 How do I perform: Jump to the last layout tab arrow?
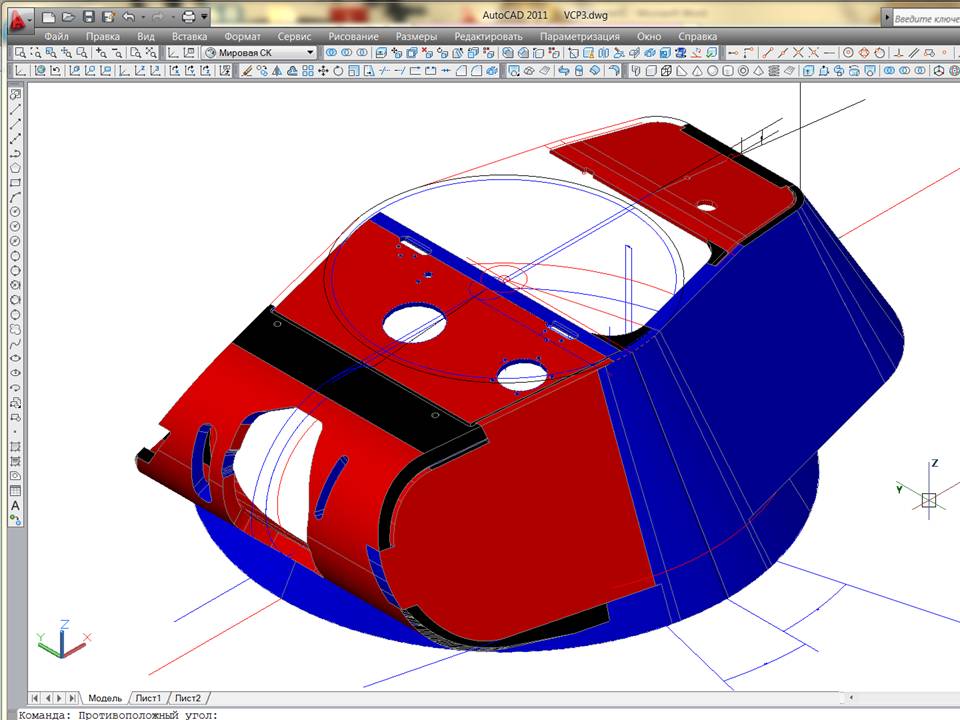click(x=72, y=698)
